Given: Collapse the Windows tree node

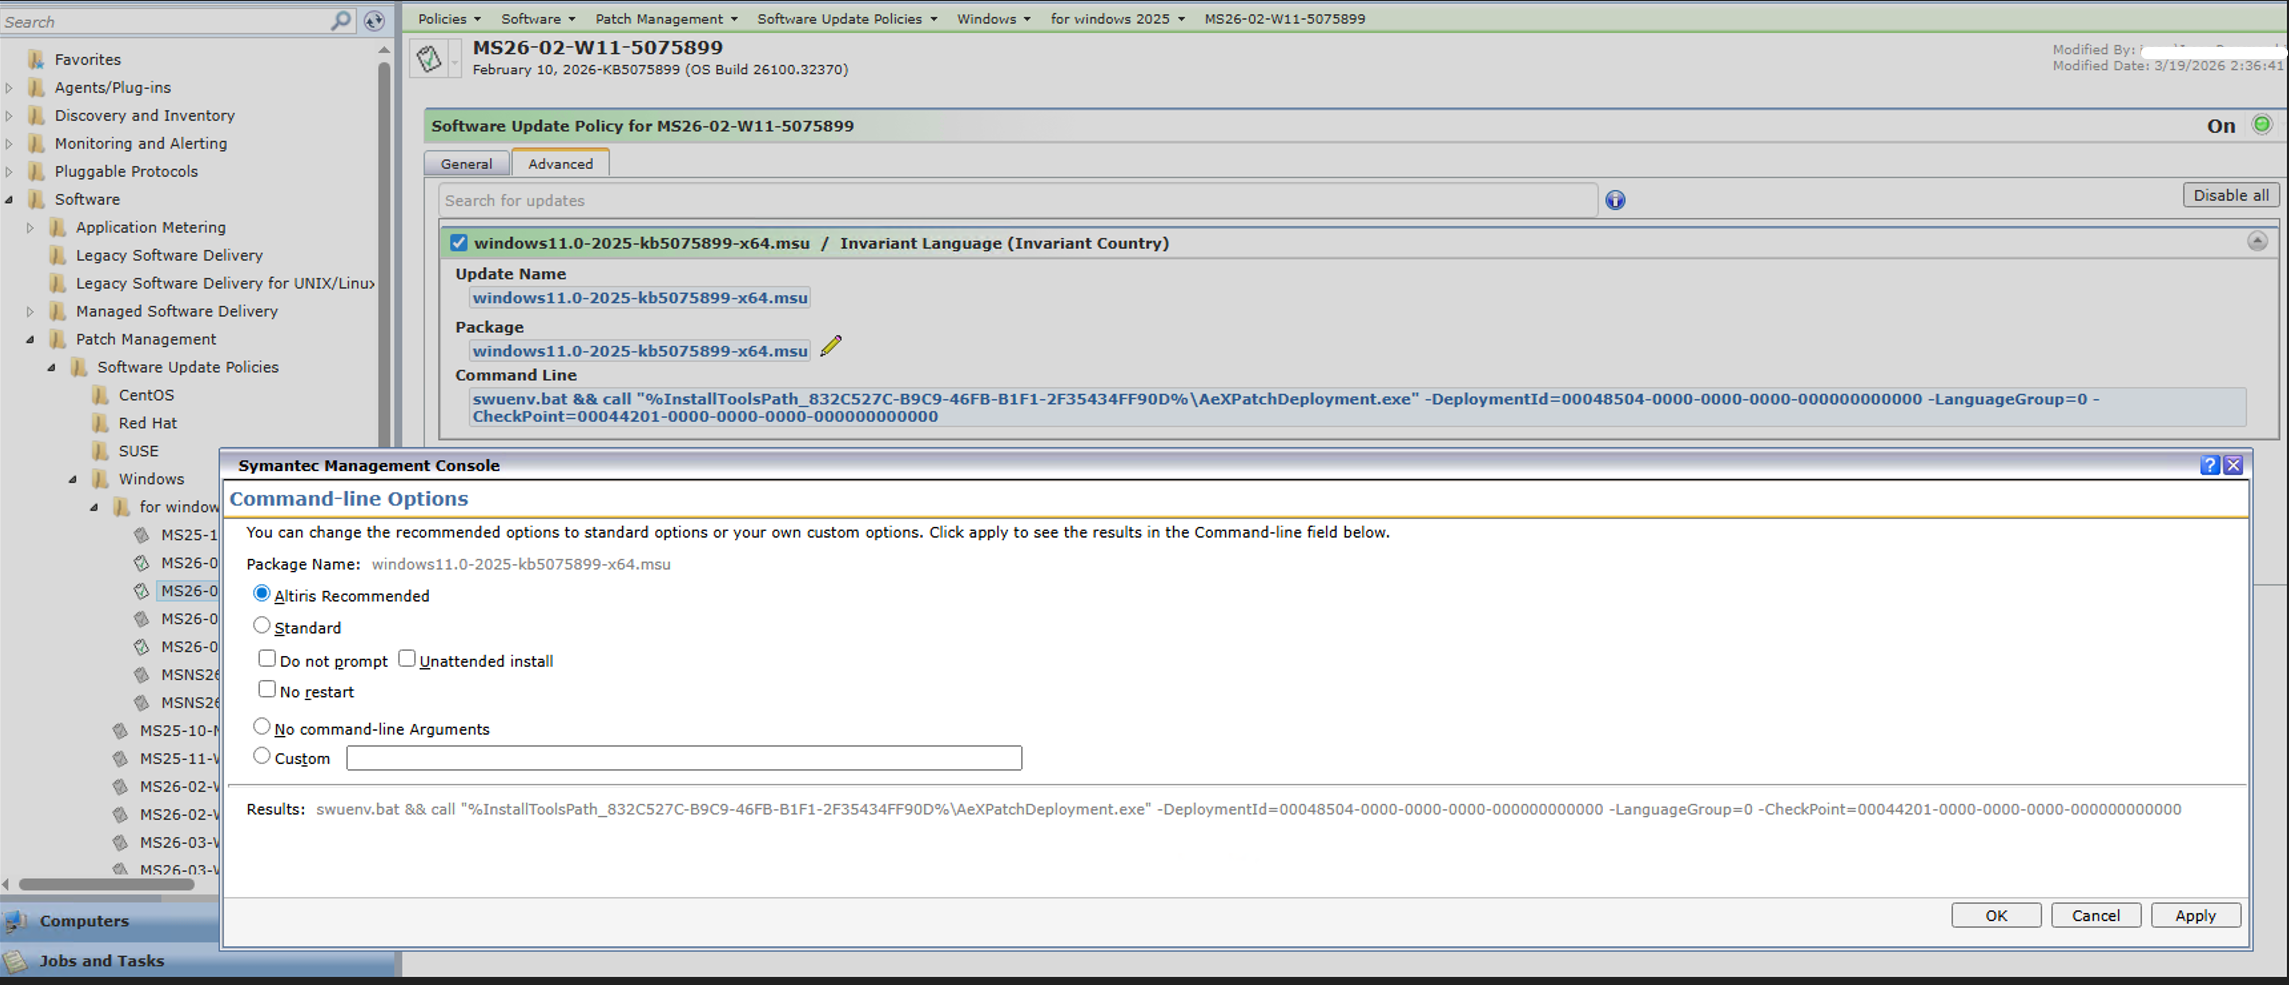Looking at the screenshot, I should (73, 479).
